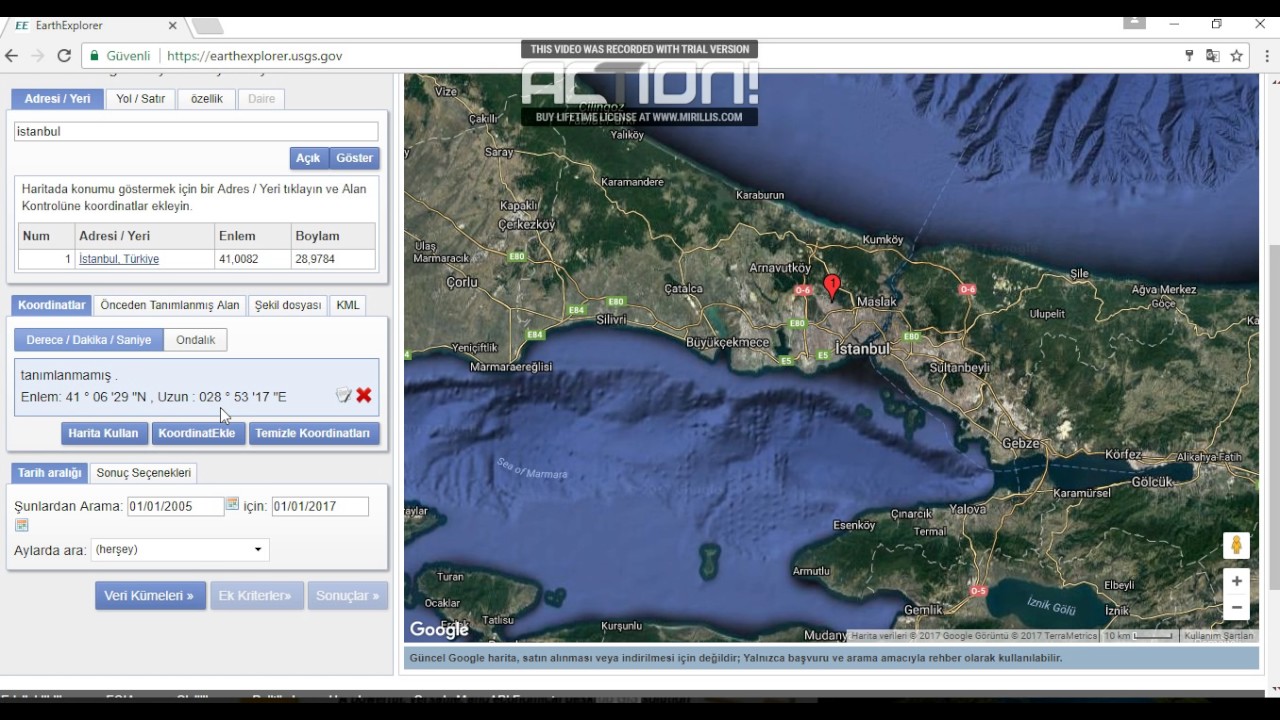
Task: Follow the İstanbul, Türkiye result link
Action: [119, 259]
